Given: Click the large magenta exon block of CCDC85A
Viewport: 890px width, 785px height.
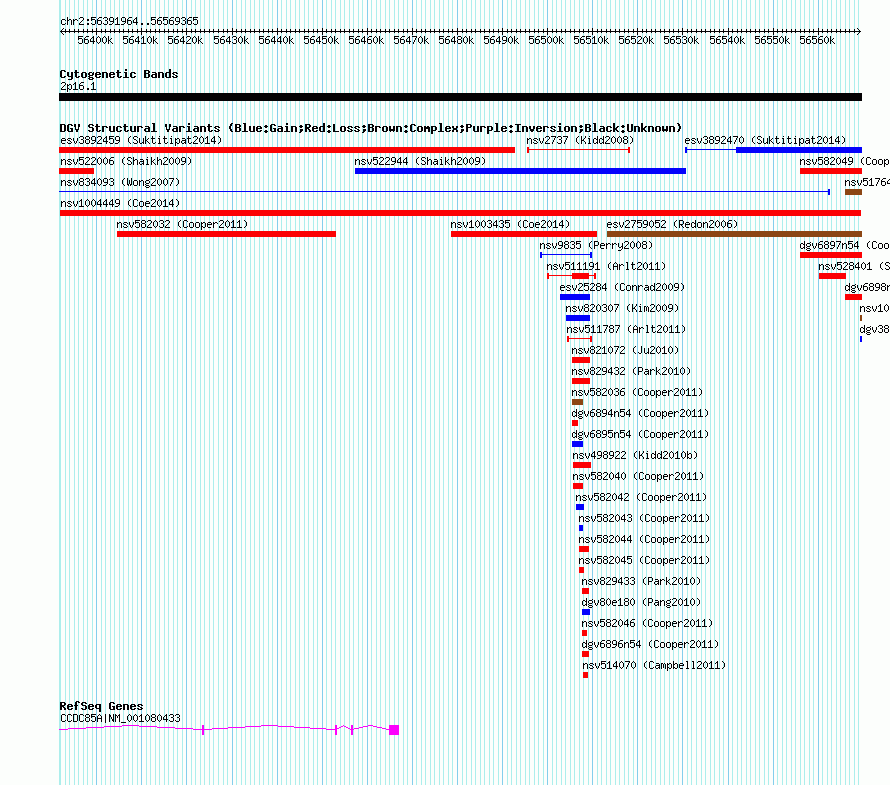Looking at the screenshot, I should (x=394, y=730).
